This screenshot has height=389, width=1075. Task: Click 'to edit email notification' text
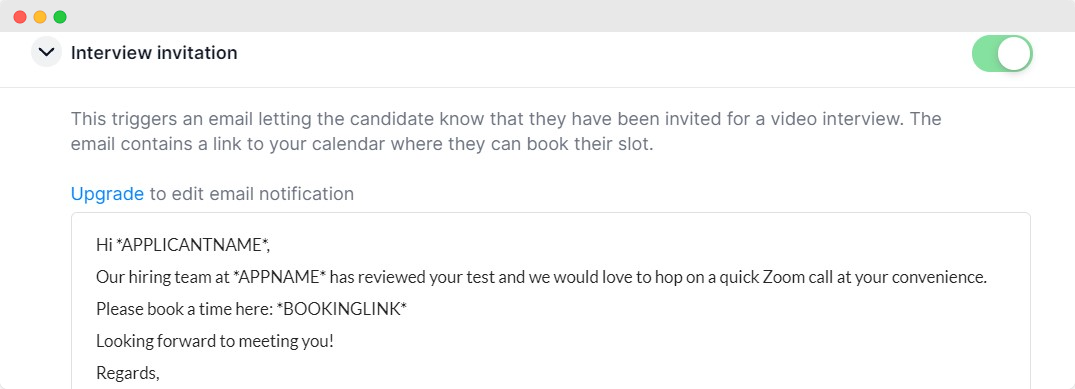point(252,194)
